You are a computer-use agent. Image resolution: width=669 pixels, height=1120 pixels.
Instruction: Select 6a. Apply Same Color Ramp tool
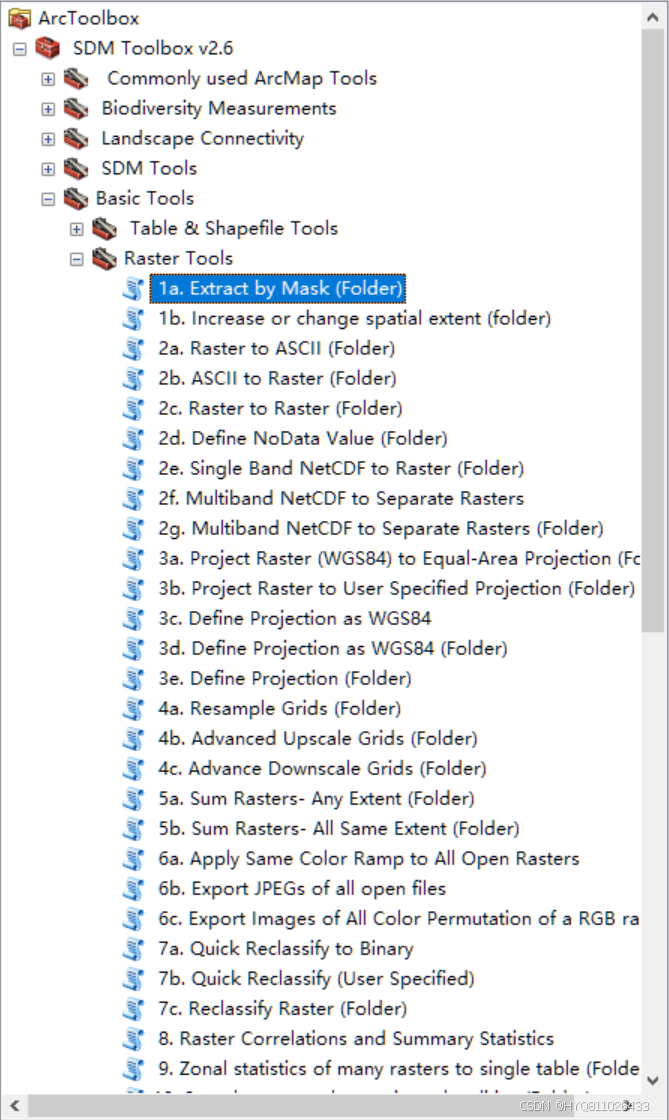click(368, 859)
